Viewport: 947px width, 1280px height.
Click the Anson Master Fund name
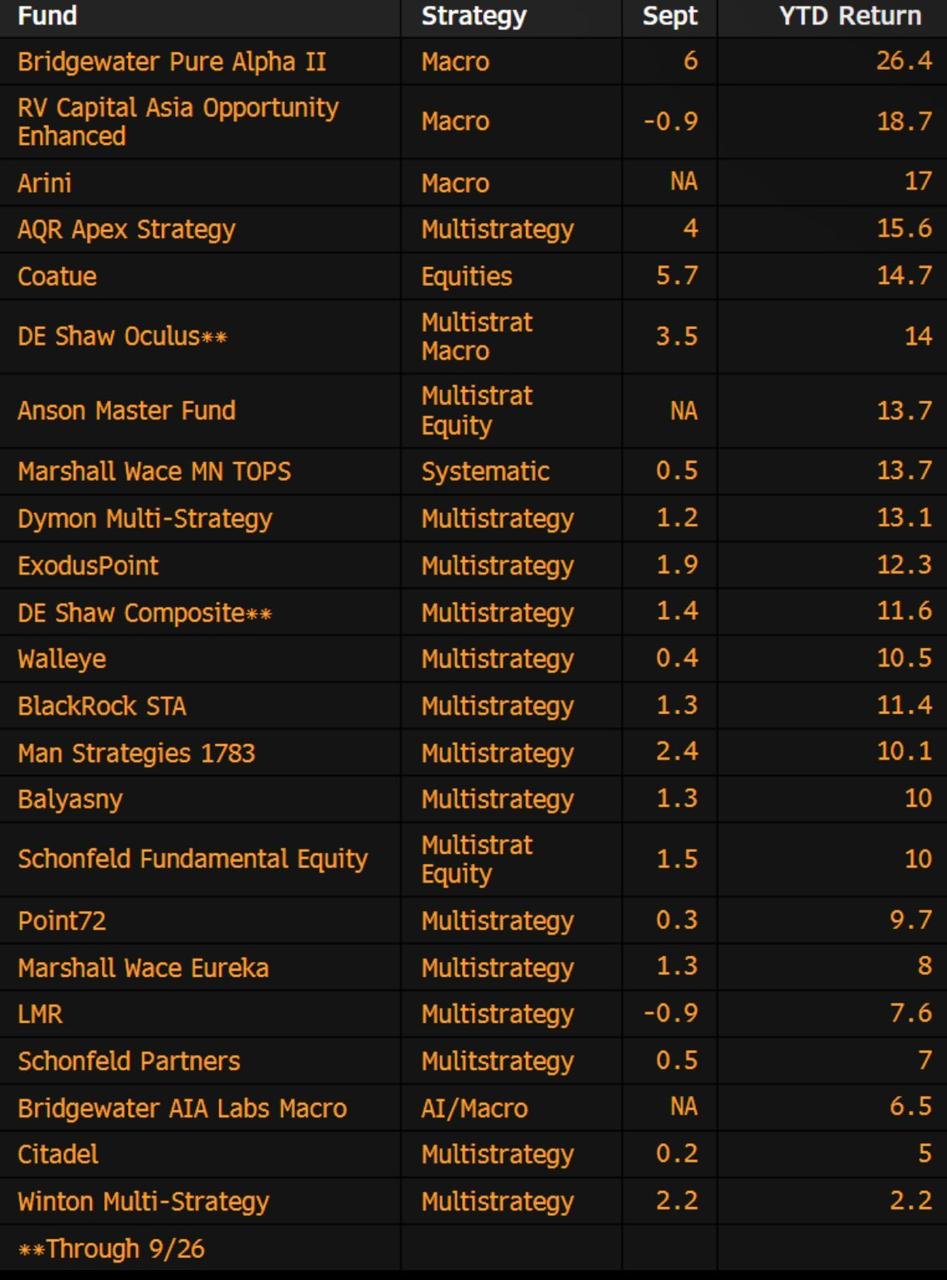(x=126, y=410)
